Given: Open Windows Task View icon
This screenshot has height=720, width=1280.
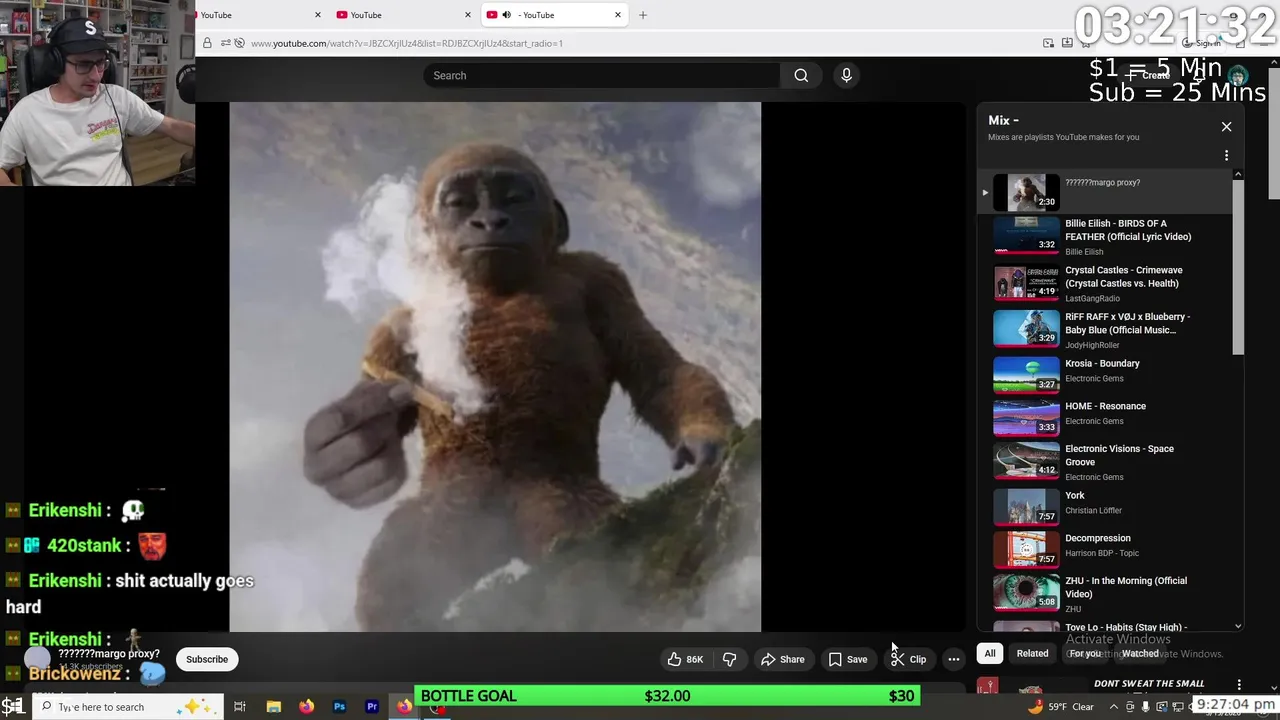Looking at the screenshot, I should pyautogui.click(x=240, y=707).
